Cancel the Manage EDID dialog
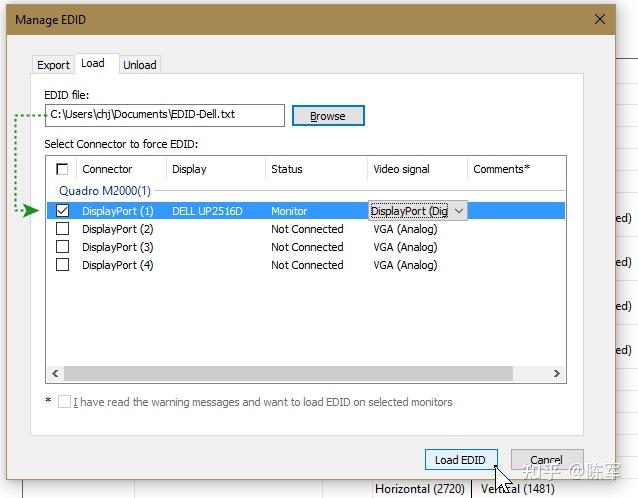 tap(546, 460)
